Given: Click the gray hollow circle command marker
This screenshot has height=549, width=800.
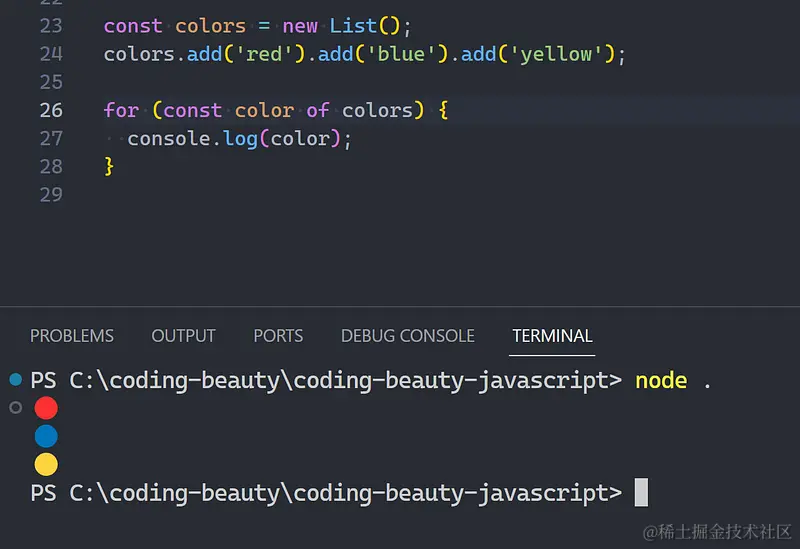Looking at the screenshot, I should [x=16, y=407].
